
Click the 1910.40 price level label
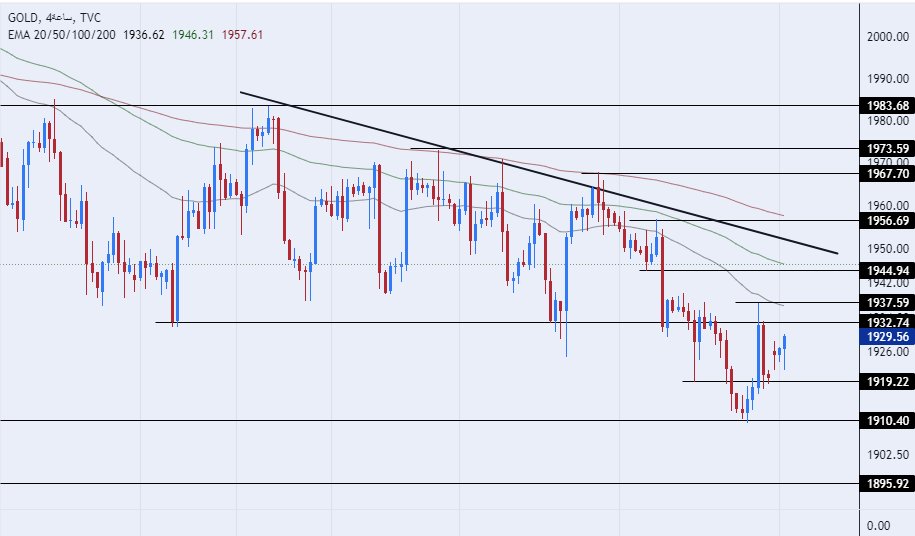(887, 420)
